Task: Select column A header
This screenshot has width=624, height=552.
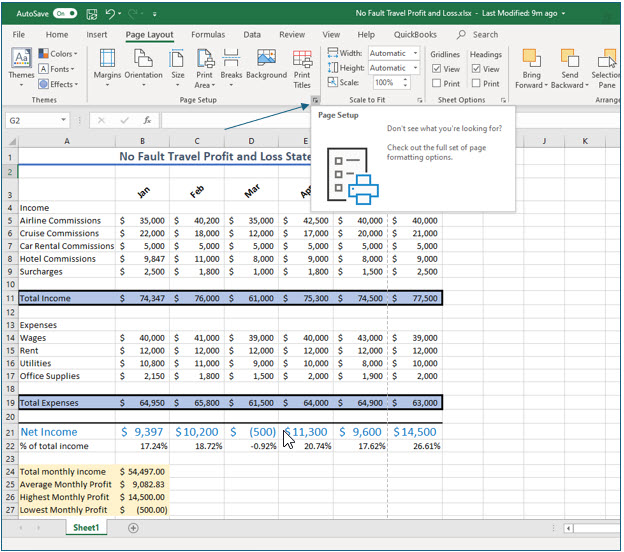Action: (x=67, y=141)
